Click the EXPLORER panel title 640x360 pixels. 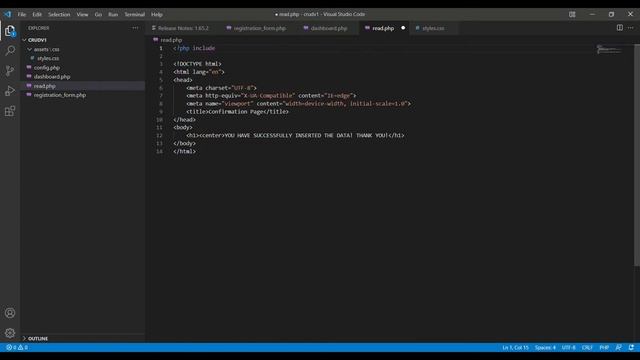[x=39, y=28]
